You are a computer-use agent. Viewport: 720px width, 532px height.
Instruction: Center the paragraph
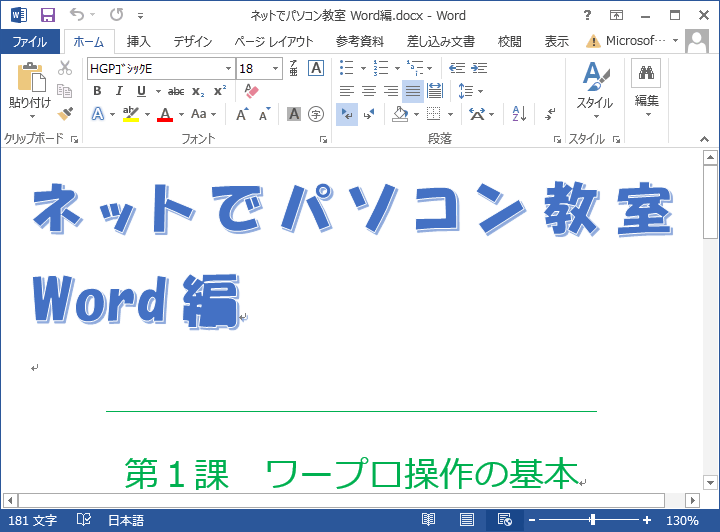pyautogui.click(x=369, y=91)
